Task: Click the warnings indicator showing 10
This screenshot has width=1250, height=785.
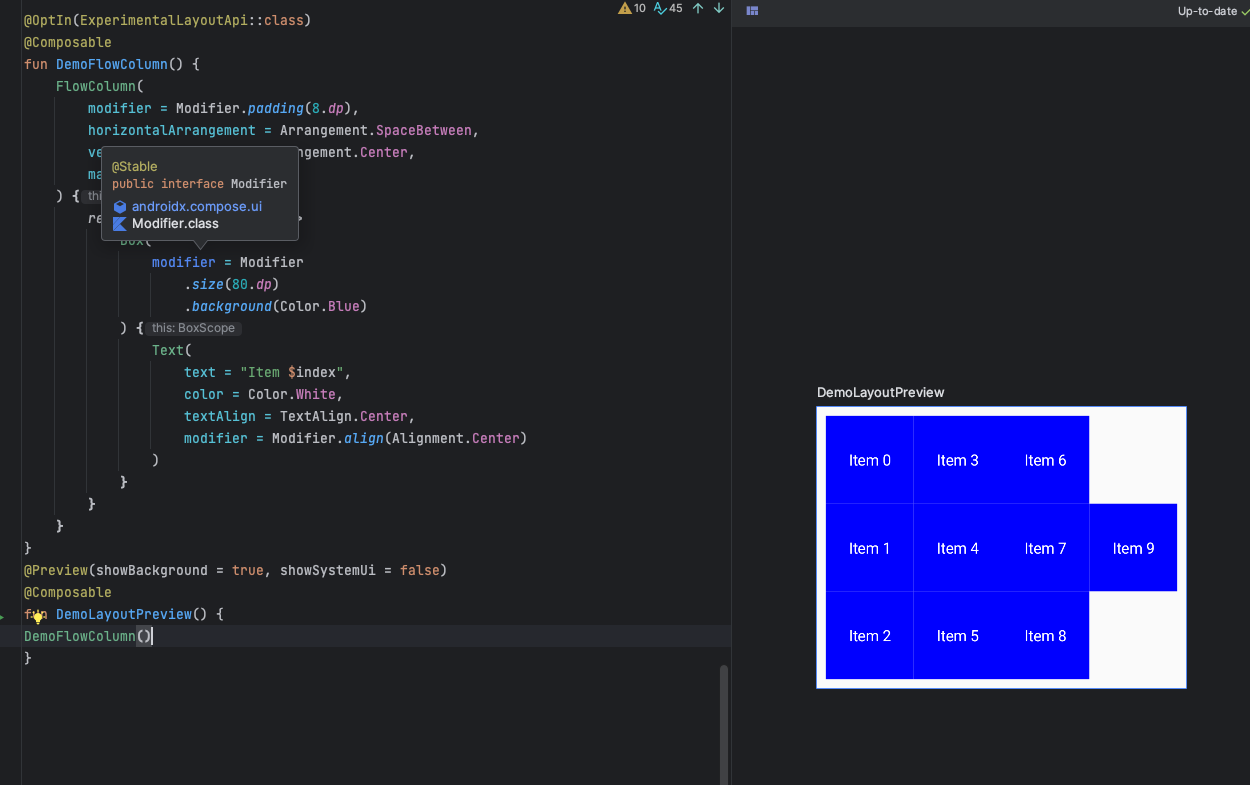Action: pos(632,9)
